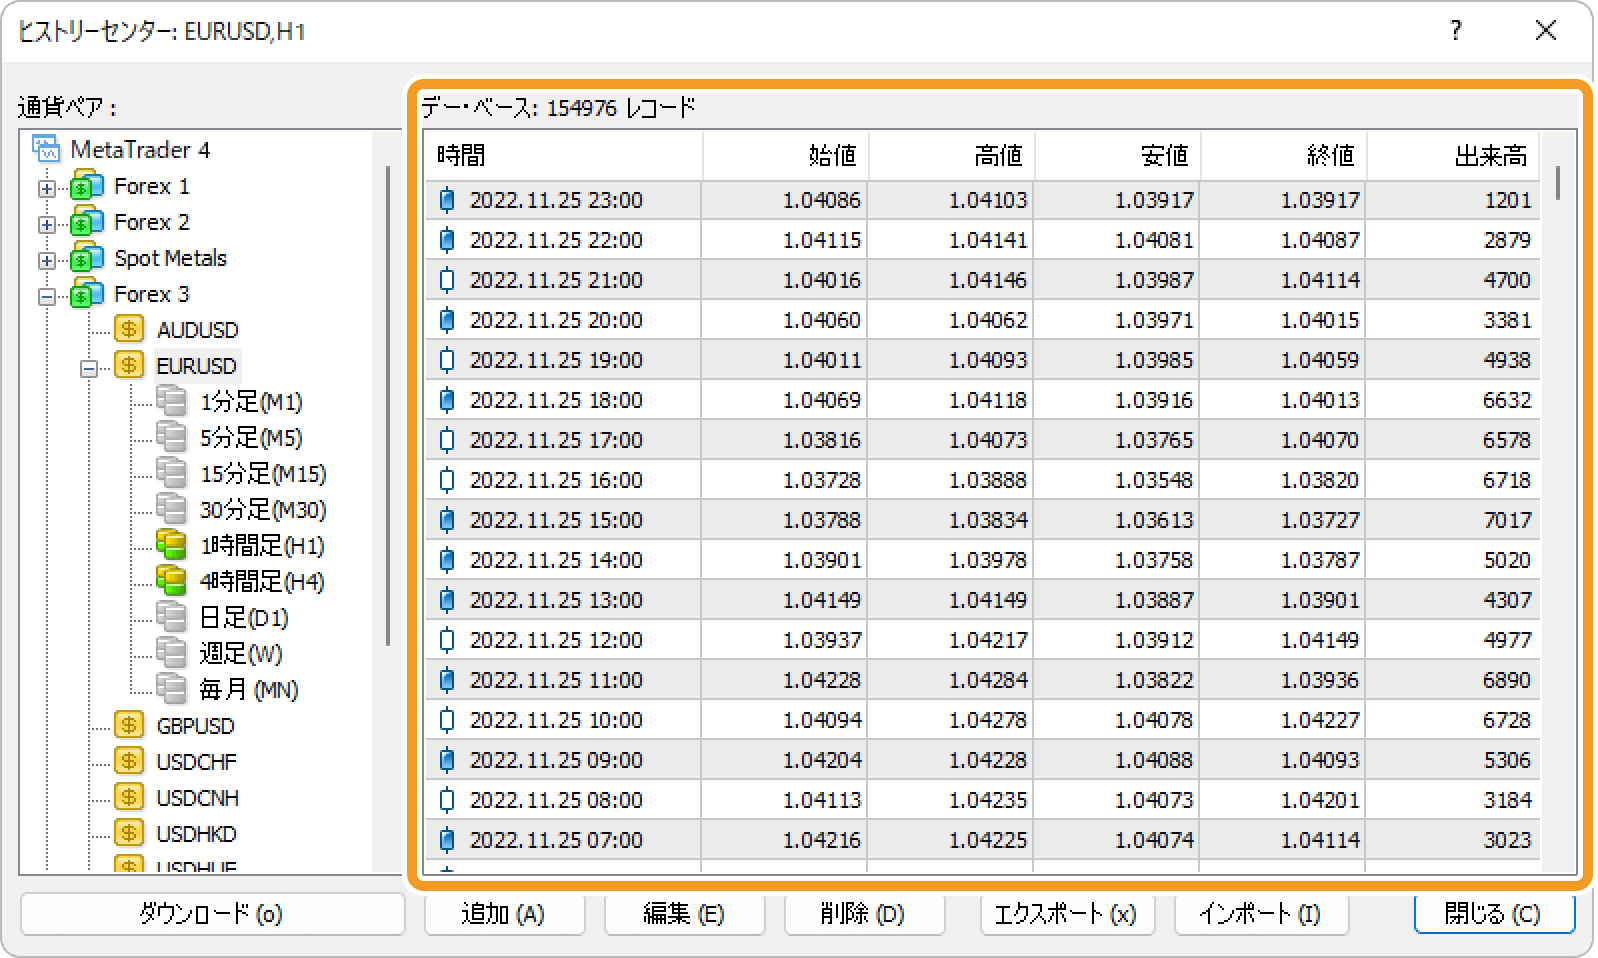Click open price 1.04149 in 13:00 row
This screenshot has width=1598, height=958.
(822, 600)
